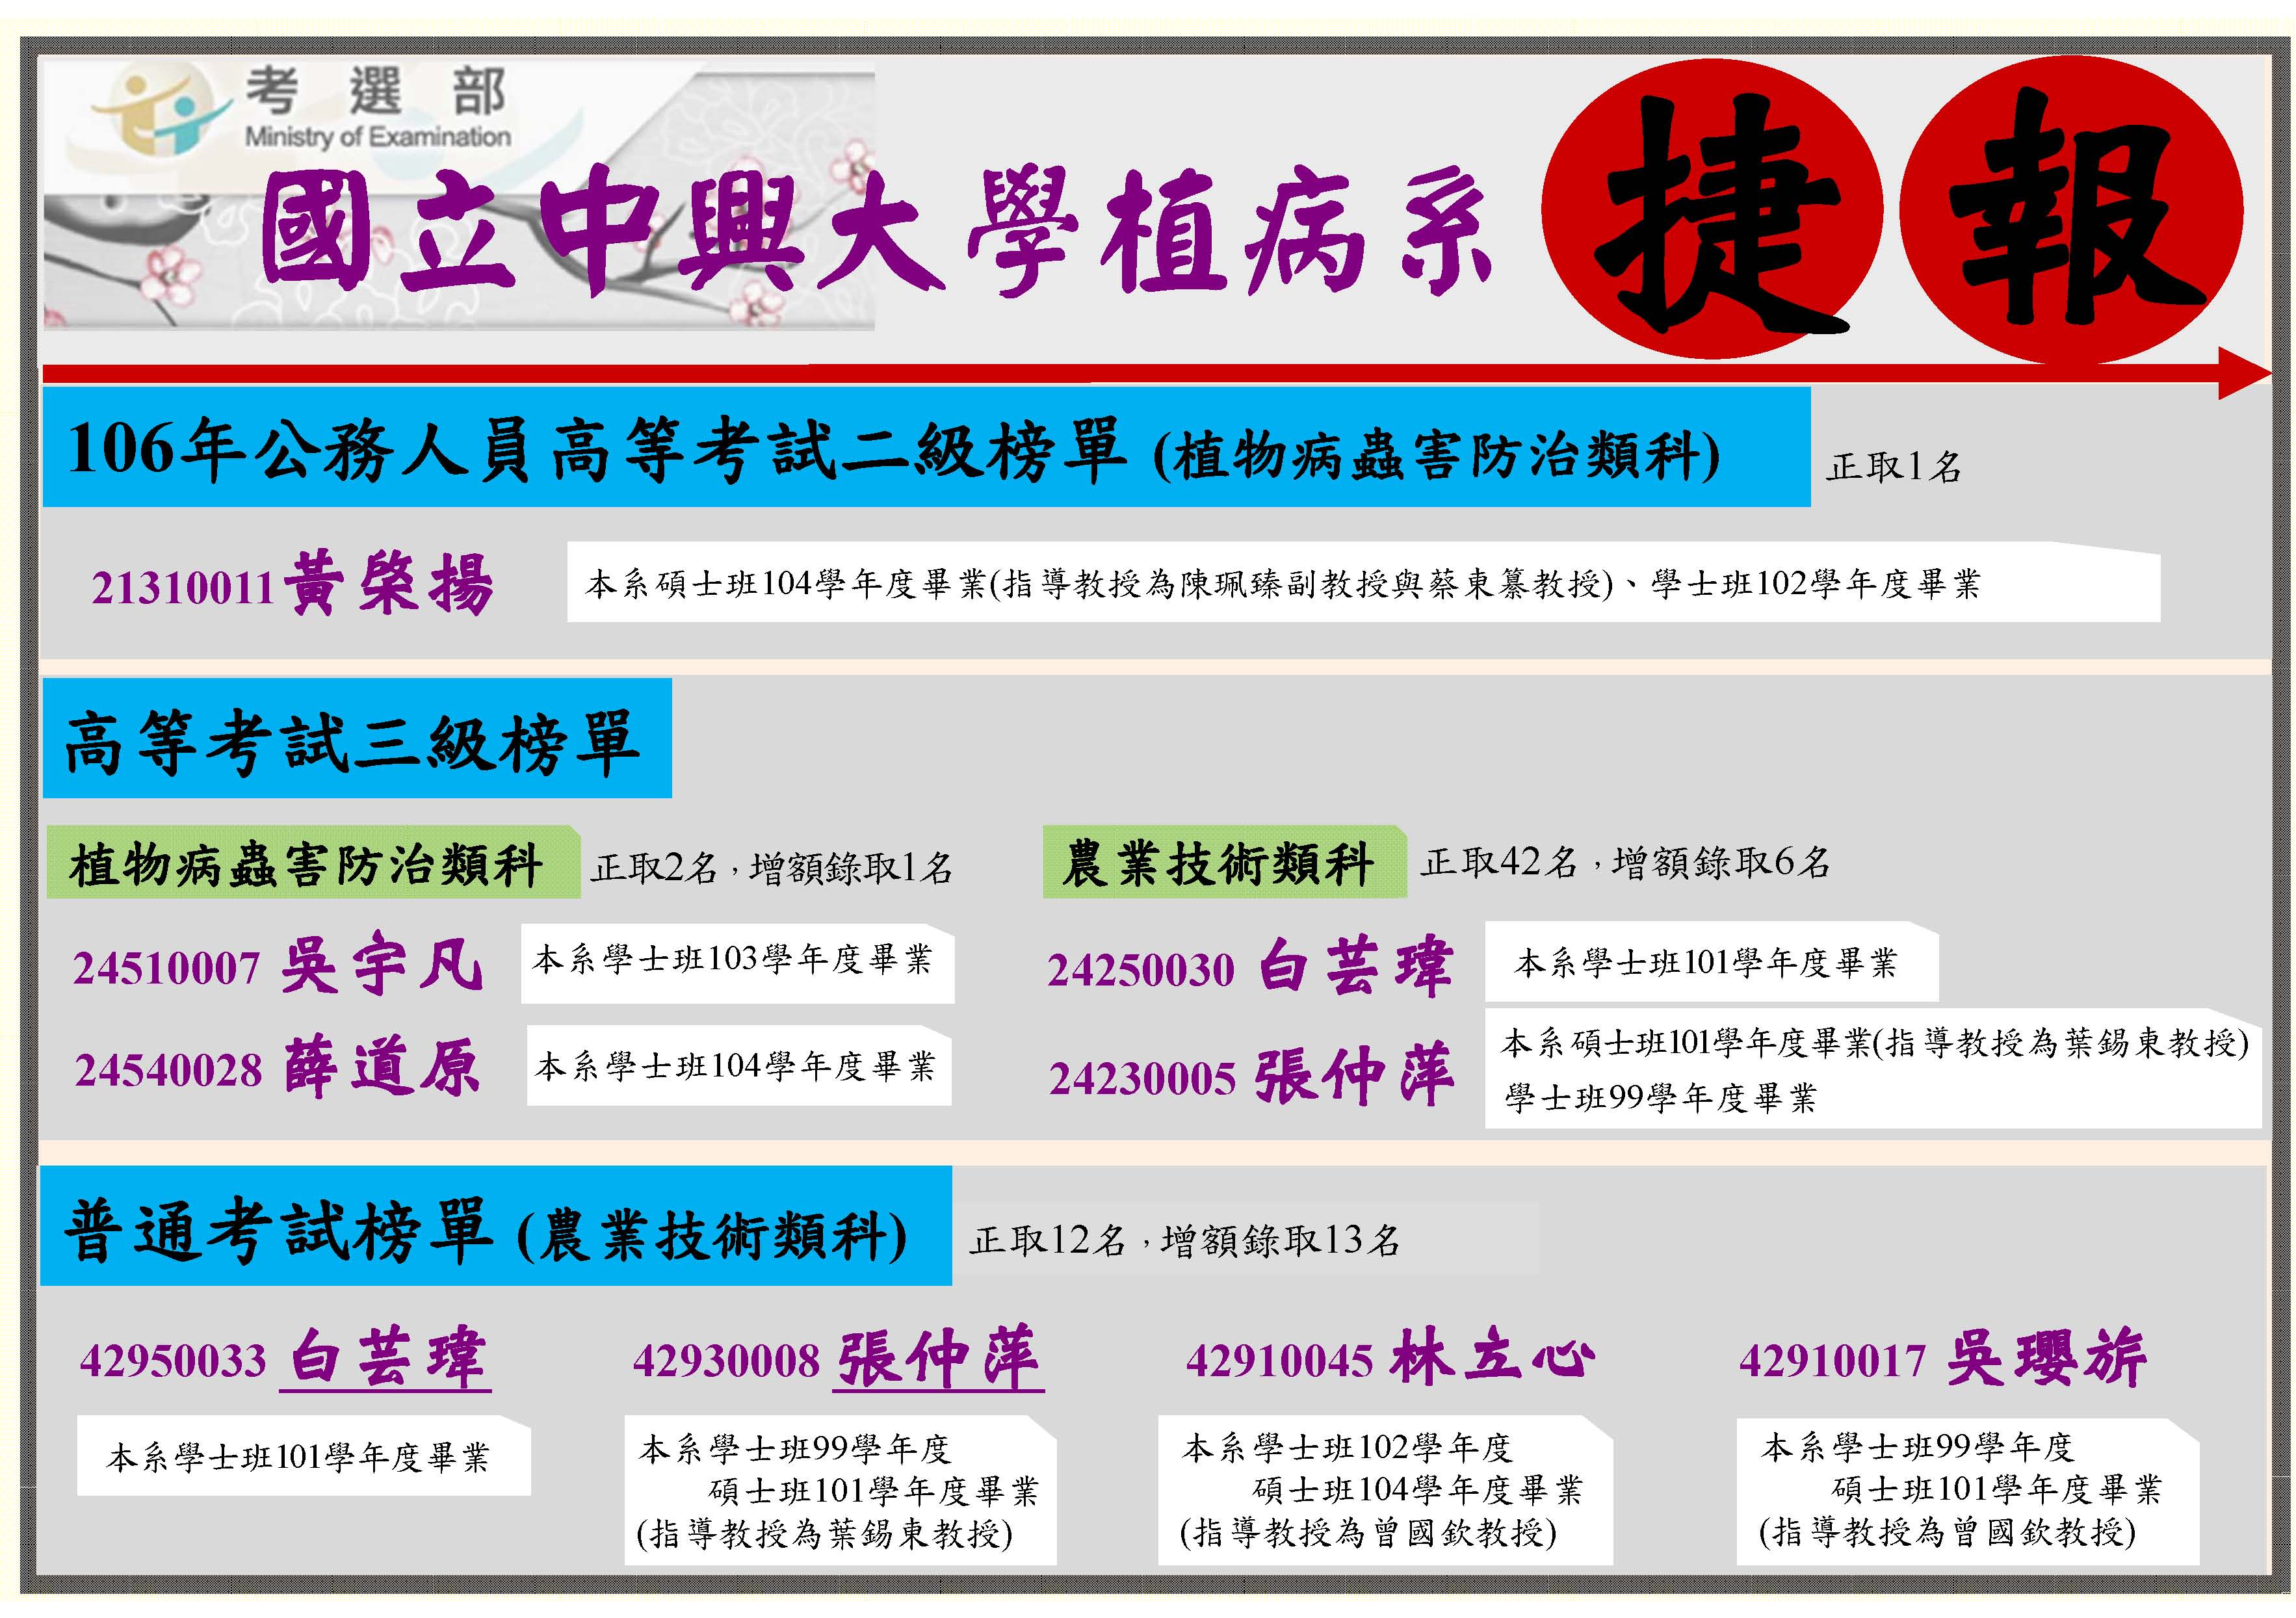Click 本系學士班101學年度畢業 box beside 24250030
Viewport: 2296px width, 1618px height.
(x=1711, y=962)
